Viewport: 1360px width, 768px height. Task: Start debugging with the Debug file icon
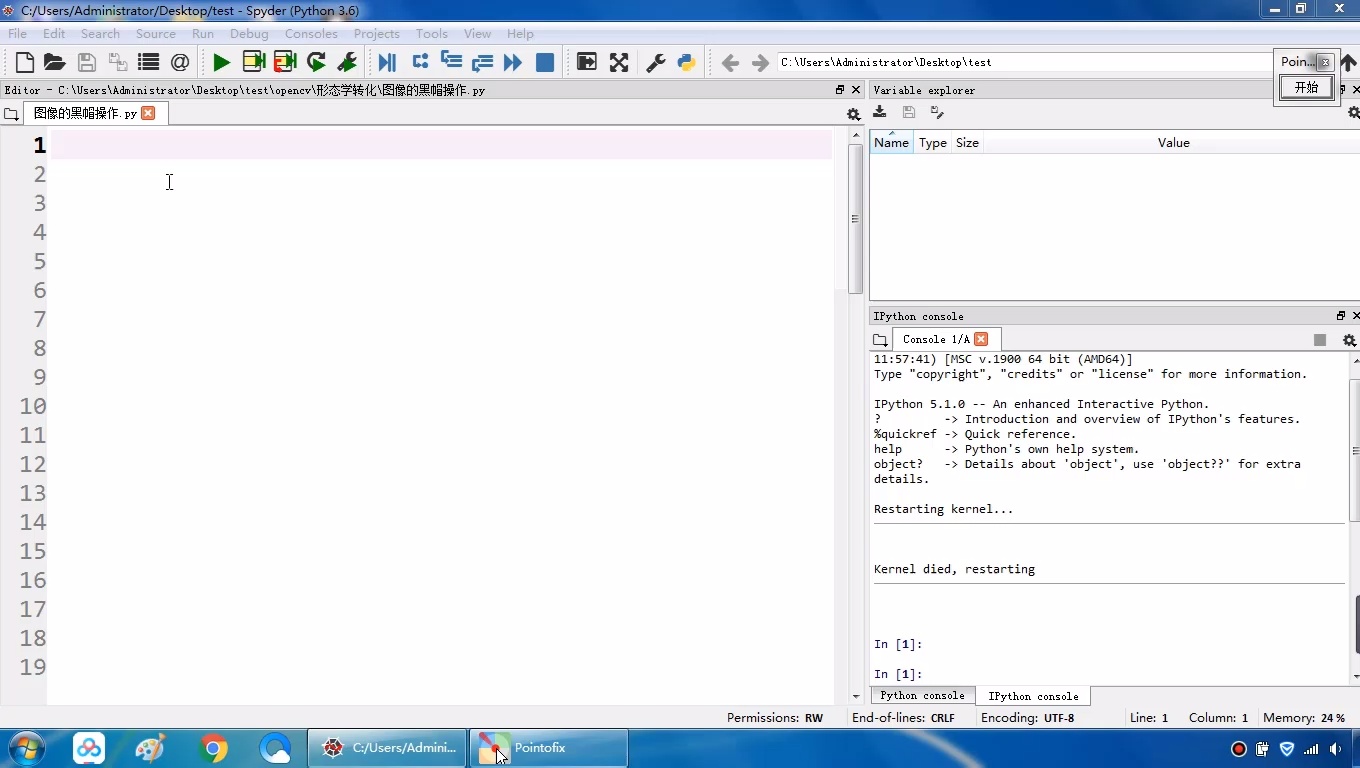click(x=387, y=63)
